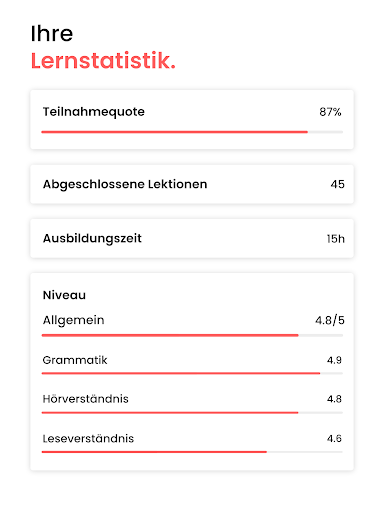The height and width of the screenshot is (512, 384).
Task: Click the Lernstatistik red heading
Action: click(103, 61)
